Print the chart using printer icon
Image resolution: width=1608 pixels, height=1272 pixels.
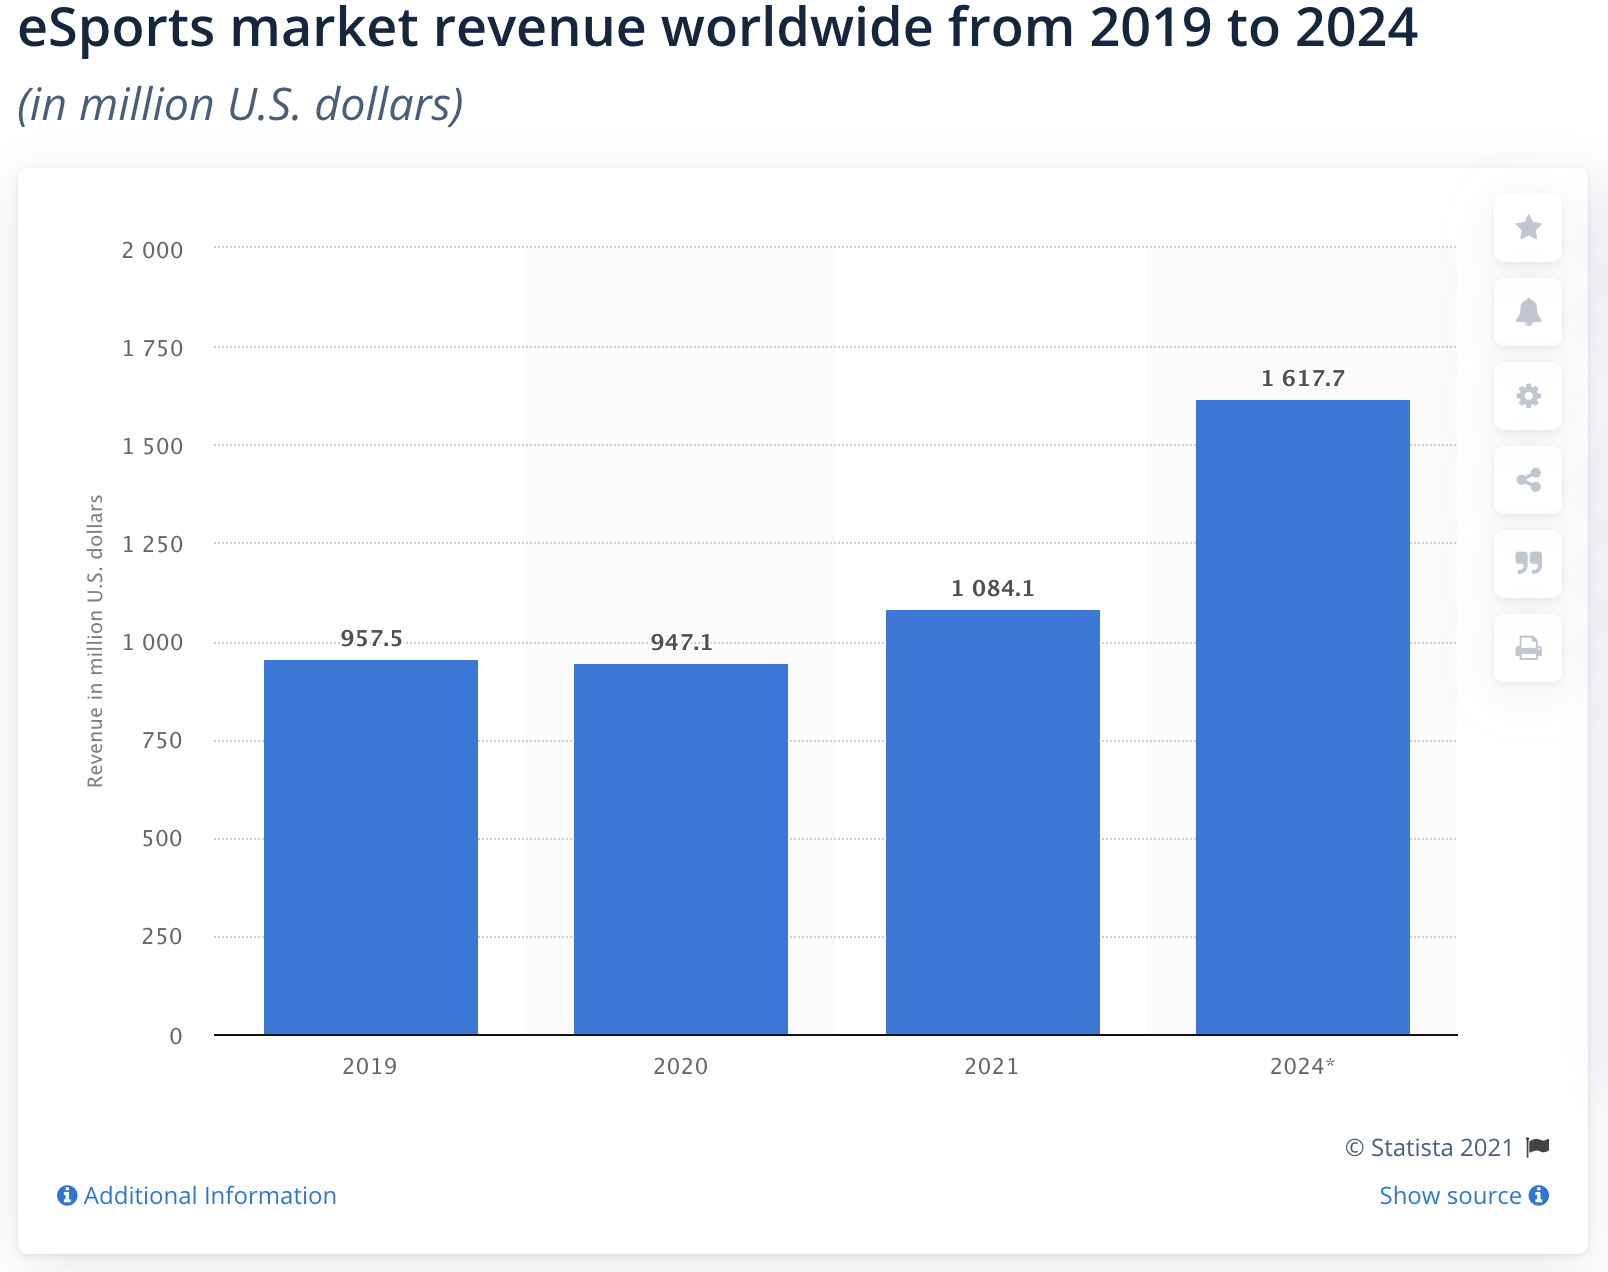tap(1527, 648)
